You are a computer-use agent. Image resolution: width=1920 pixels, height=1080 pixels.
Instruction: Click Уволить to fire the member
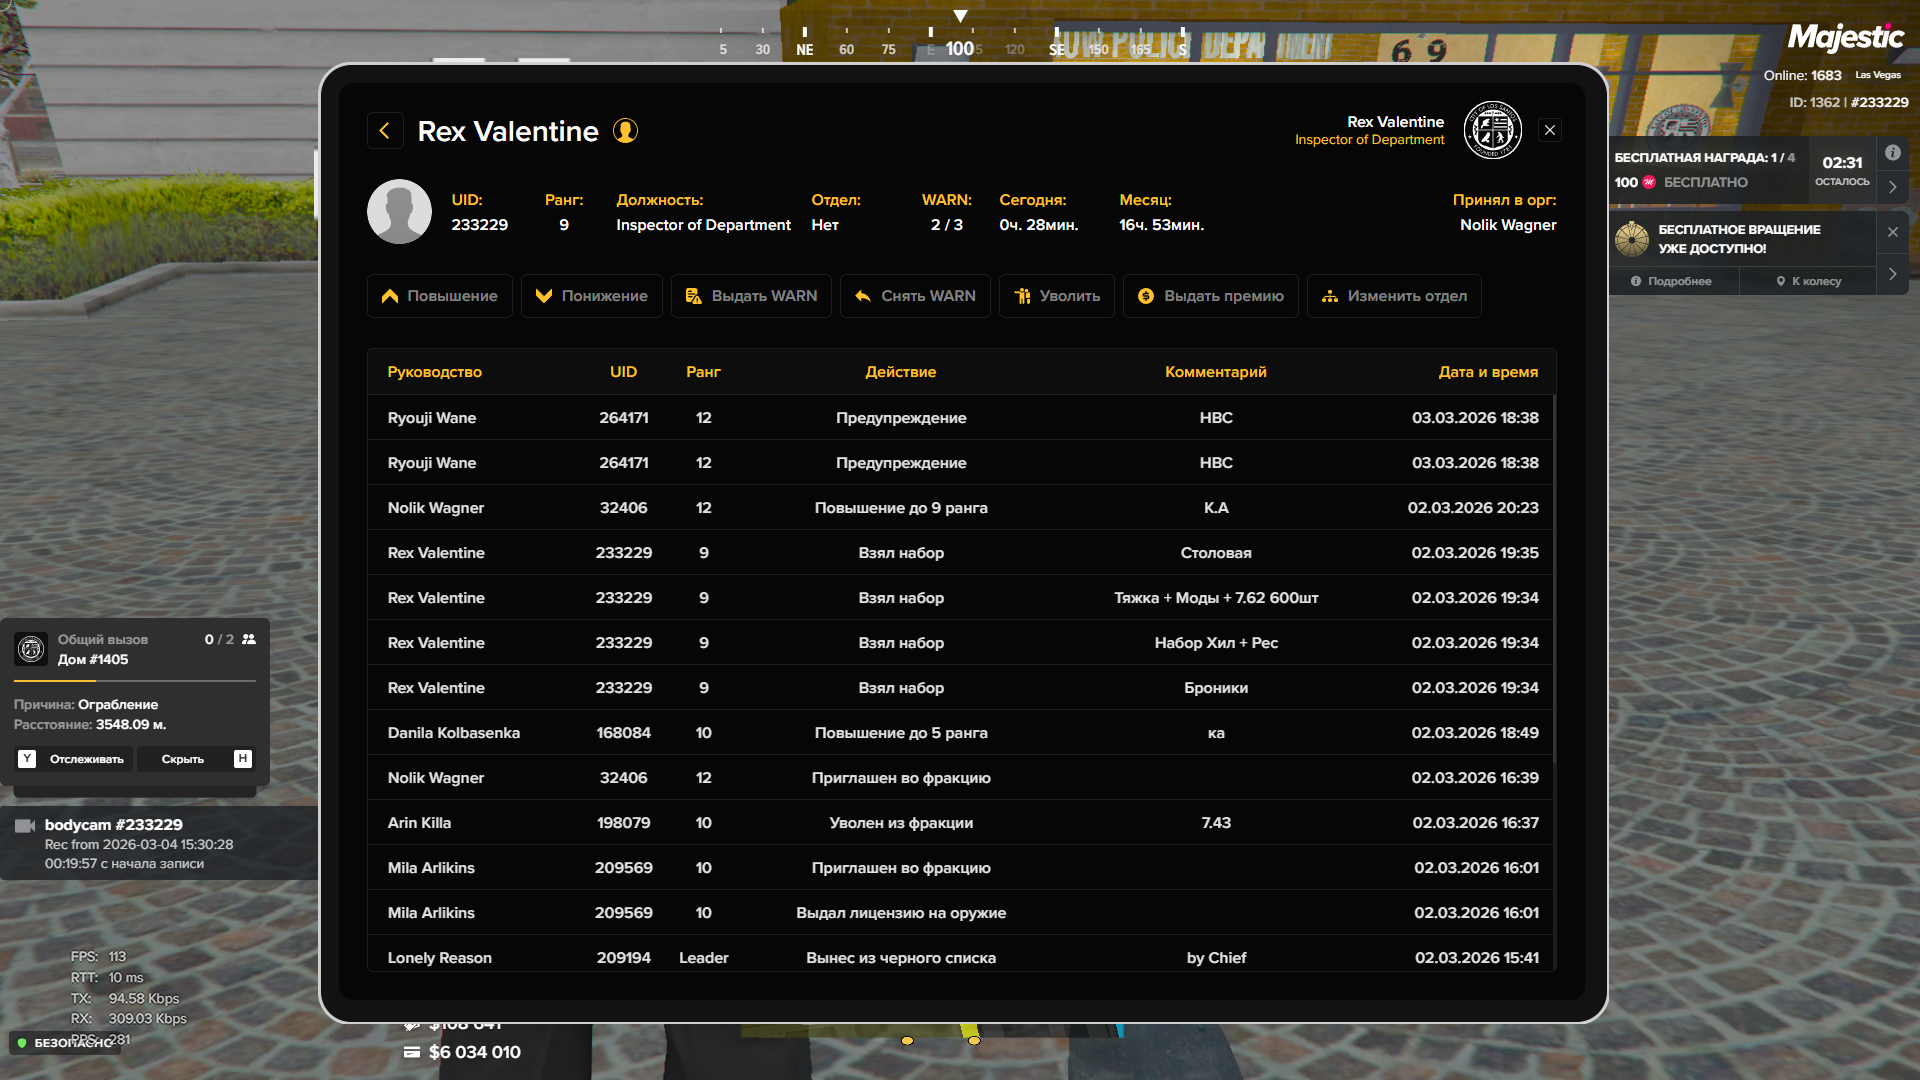tap(1056, 296)
